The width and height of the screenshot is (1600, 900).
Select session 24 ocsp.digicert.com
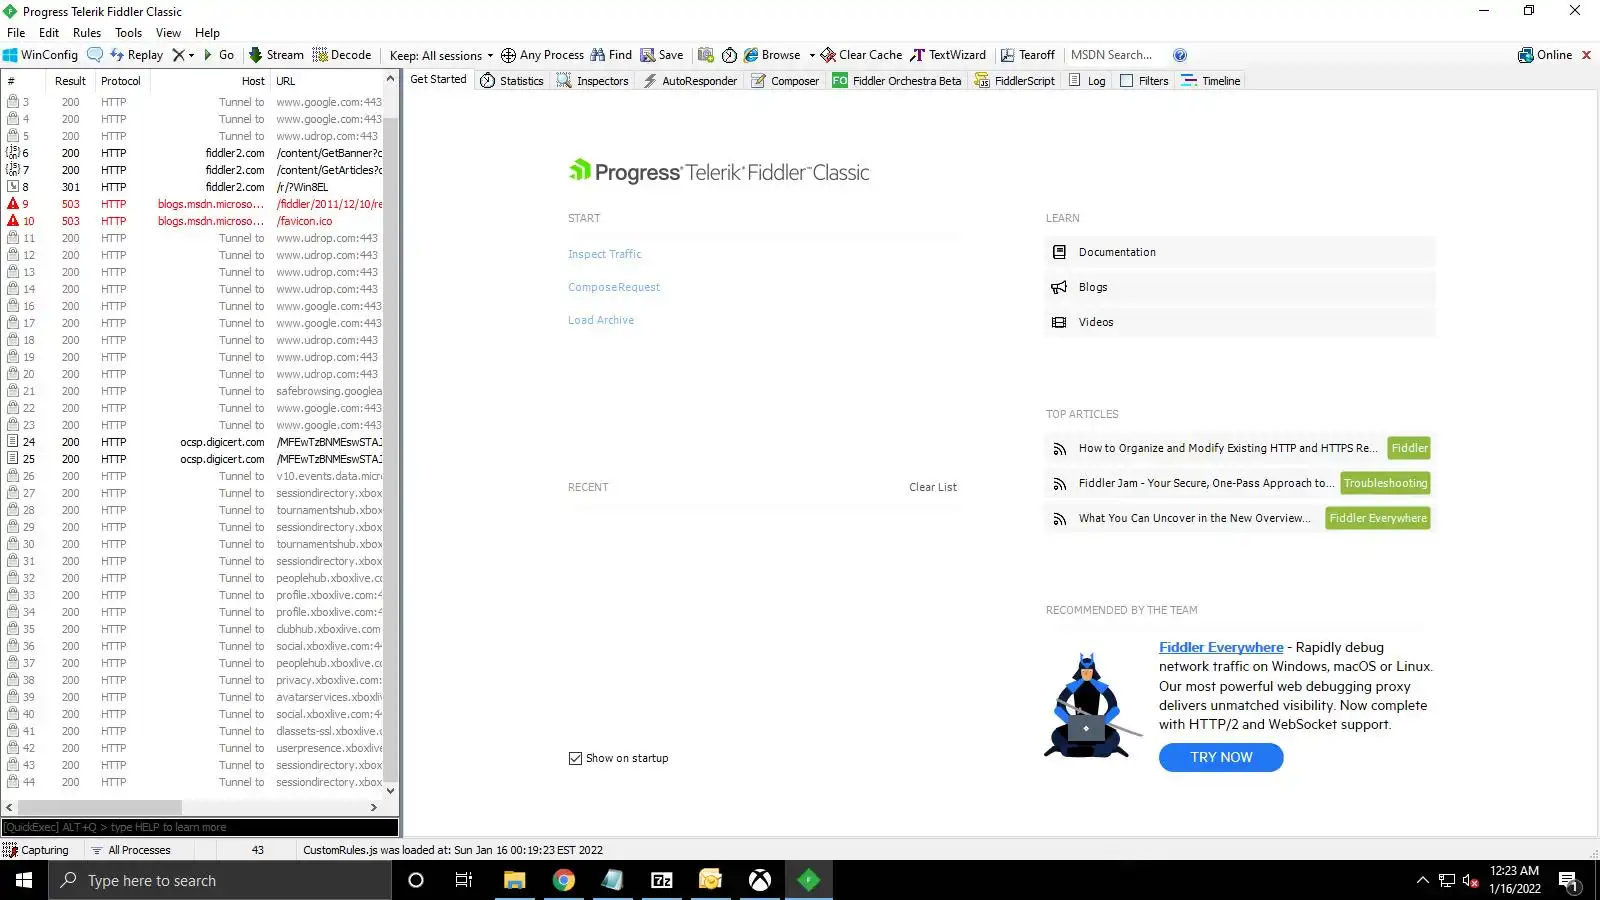194,442
